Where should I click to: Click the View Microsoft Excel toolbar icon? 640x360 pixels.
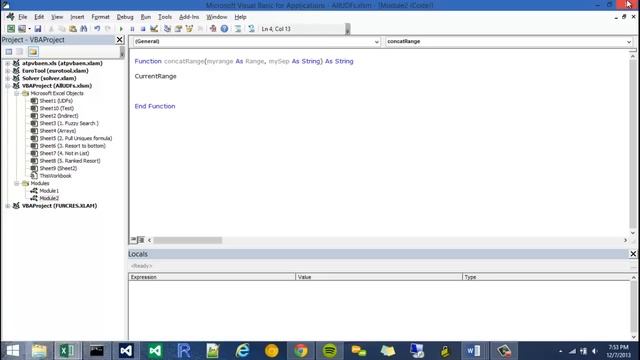(x=11, y=29)
